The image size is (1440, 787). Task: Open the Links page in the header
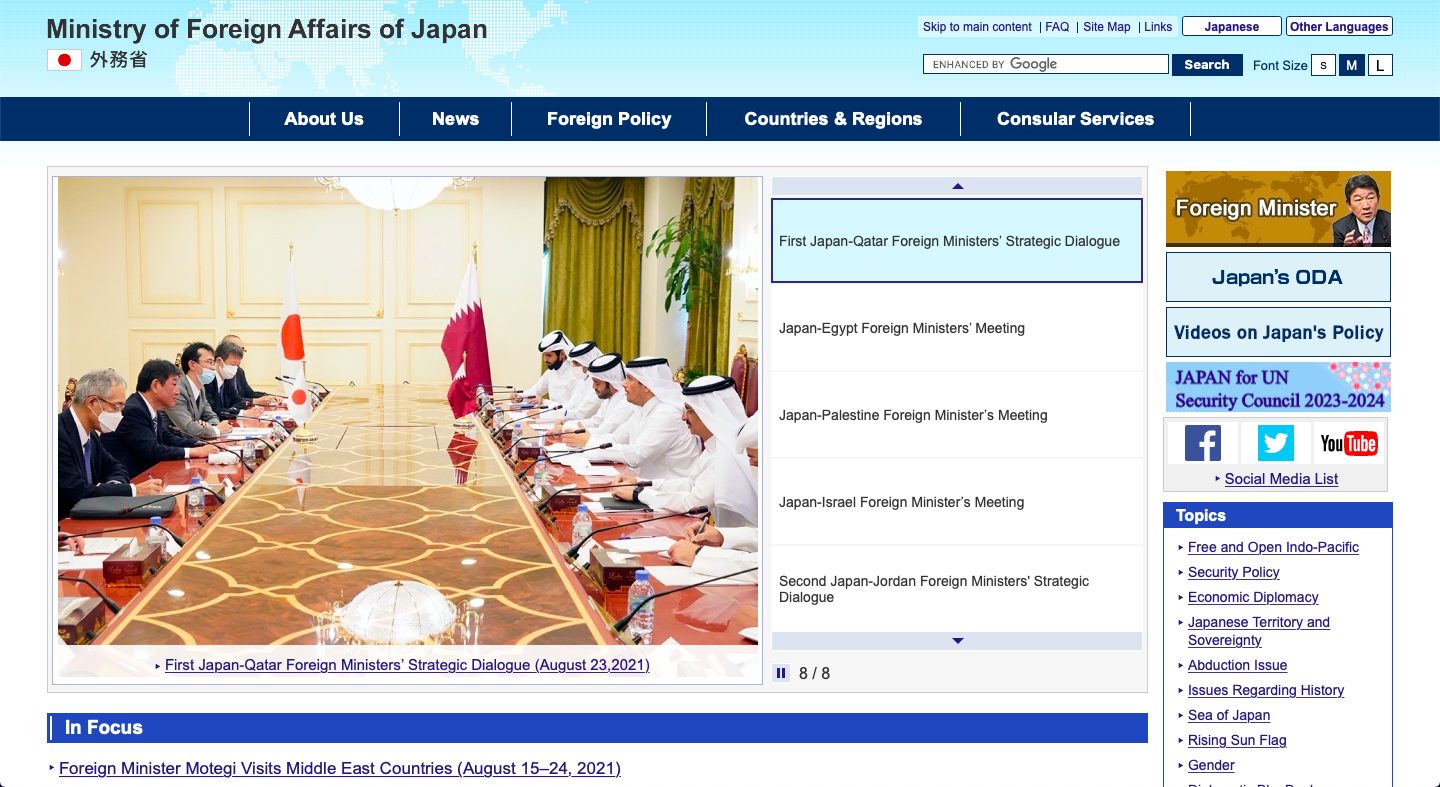[x=1158, y=27]
